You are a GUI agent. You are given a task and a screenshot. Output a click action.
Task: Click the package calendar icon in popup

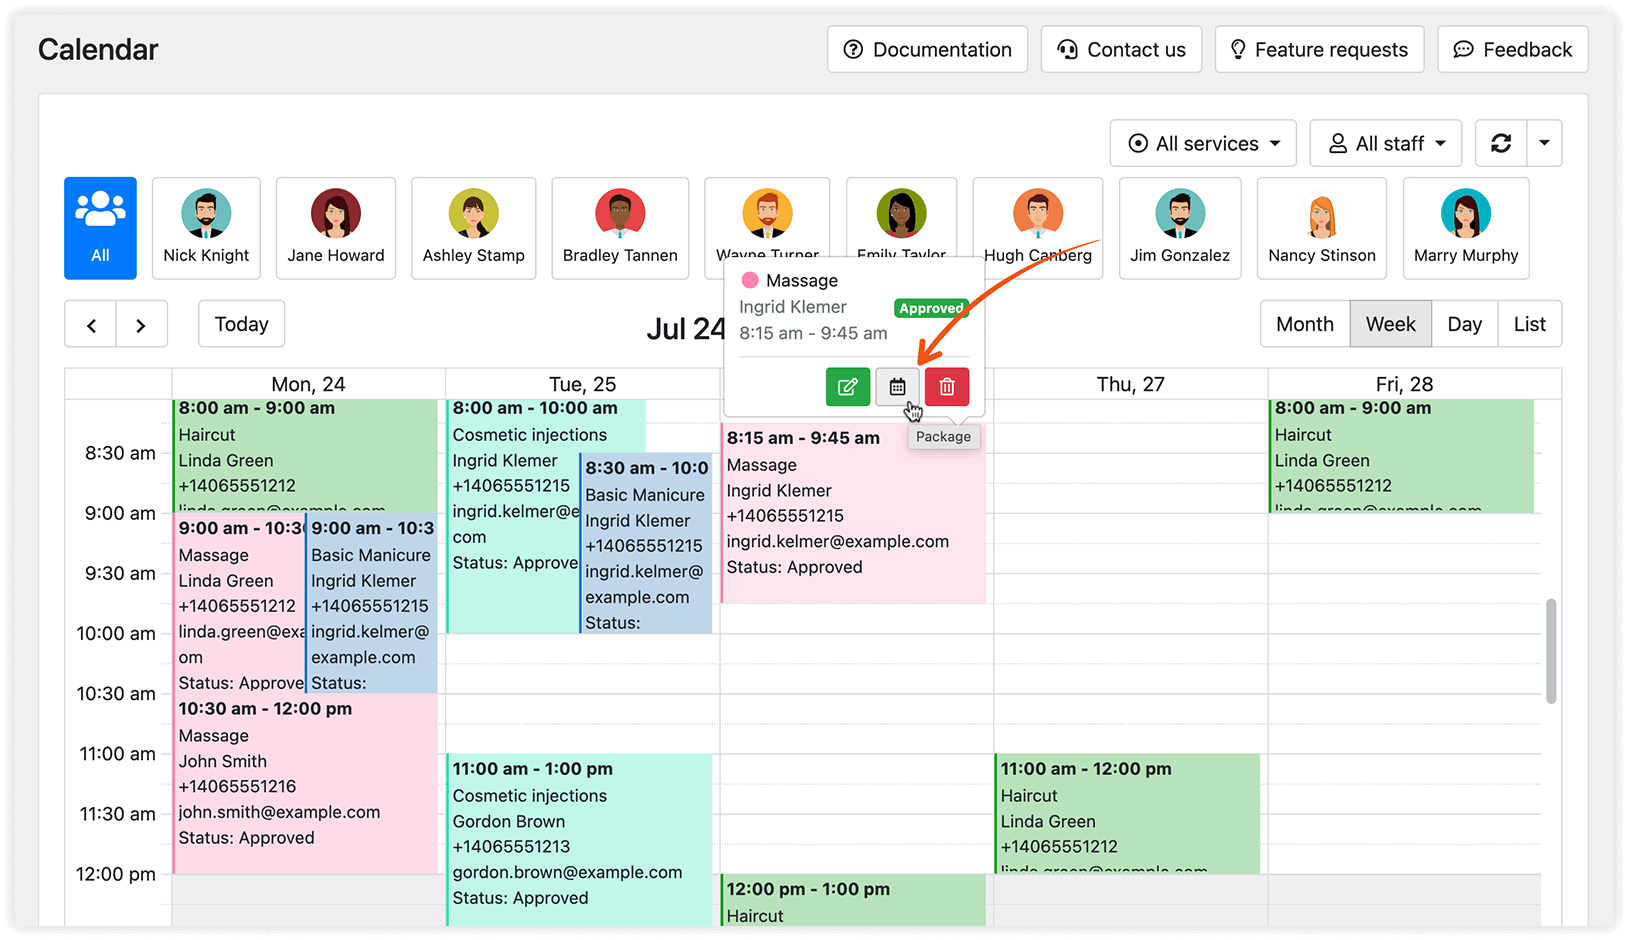pyautogui.click(x=897, y=387)
